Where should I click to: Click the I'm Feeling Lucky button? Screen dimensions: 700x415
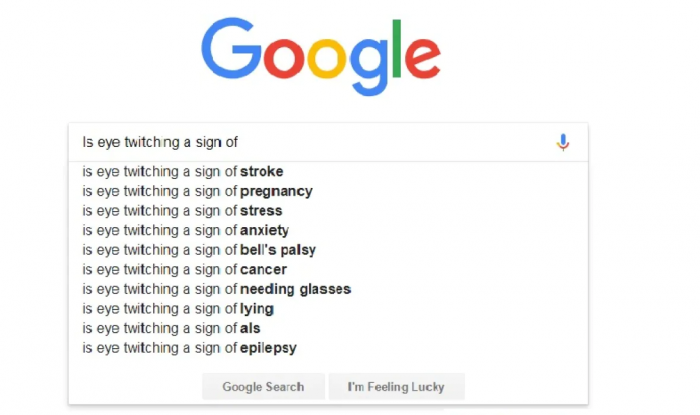click(x=395, y=387)
